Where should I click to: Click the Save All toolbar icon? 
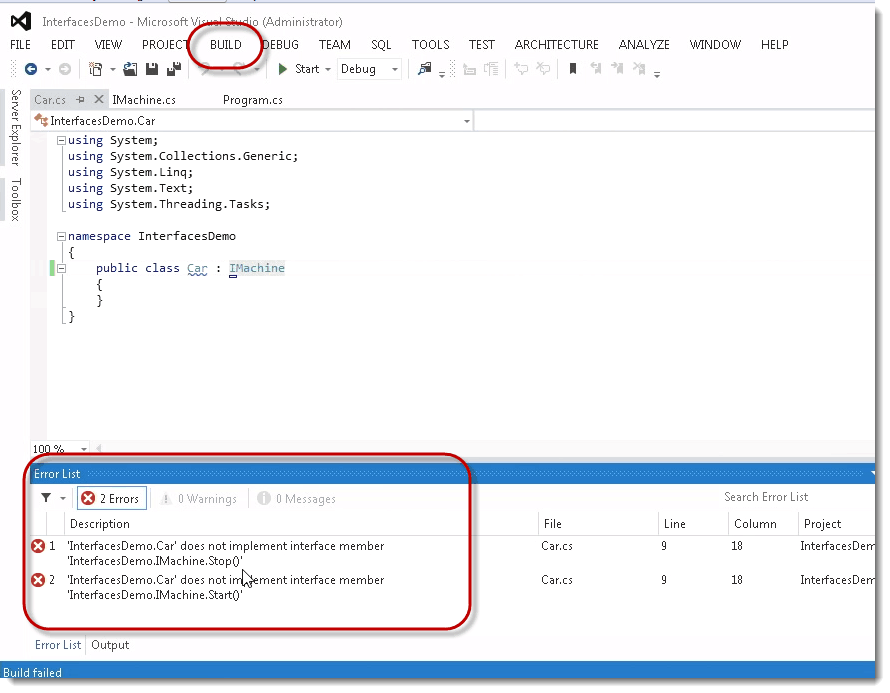coord(174,69)
